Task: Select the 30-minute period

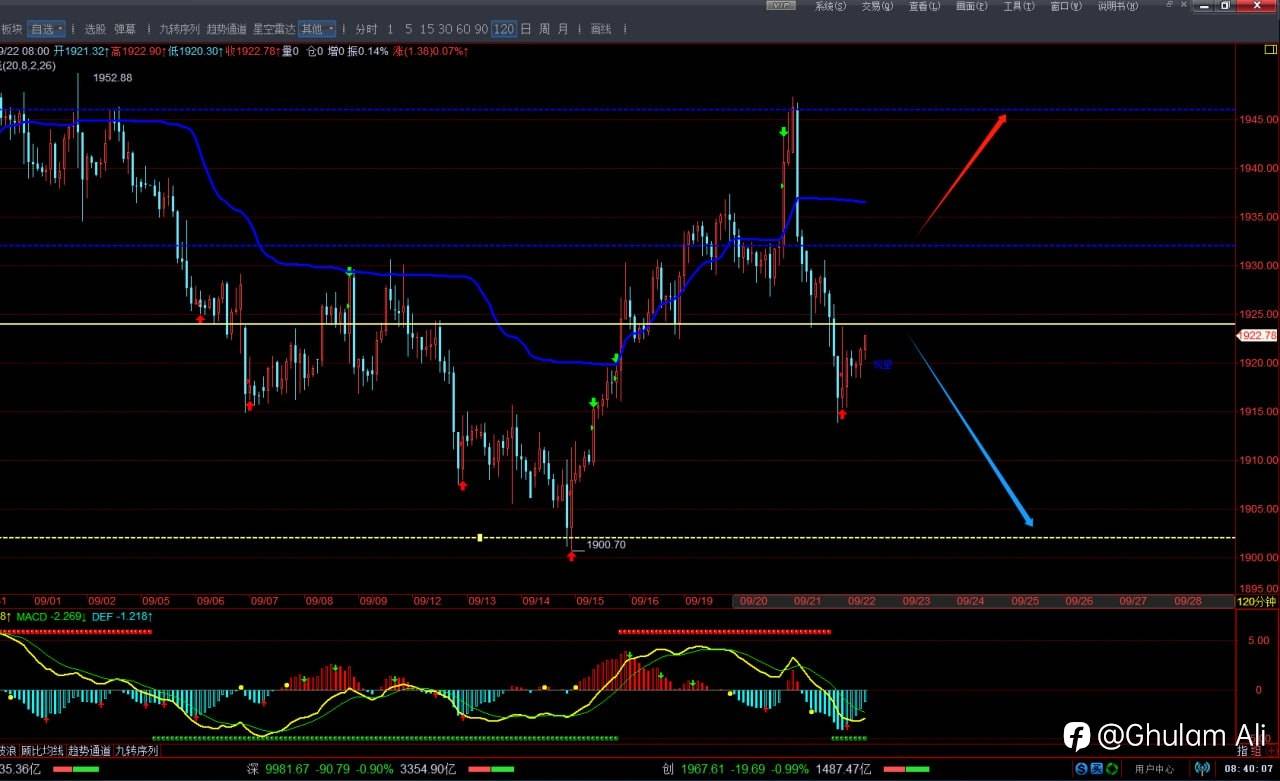Action: [445, 29]
